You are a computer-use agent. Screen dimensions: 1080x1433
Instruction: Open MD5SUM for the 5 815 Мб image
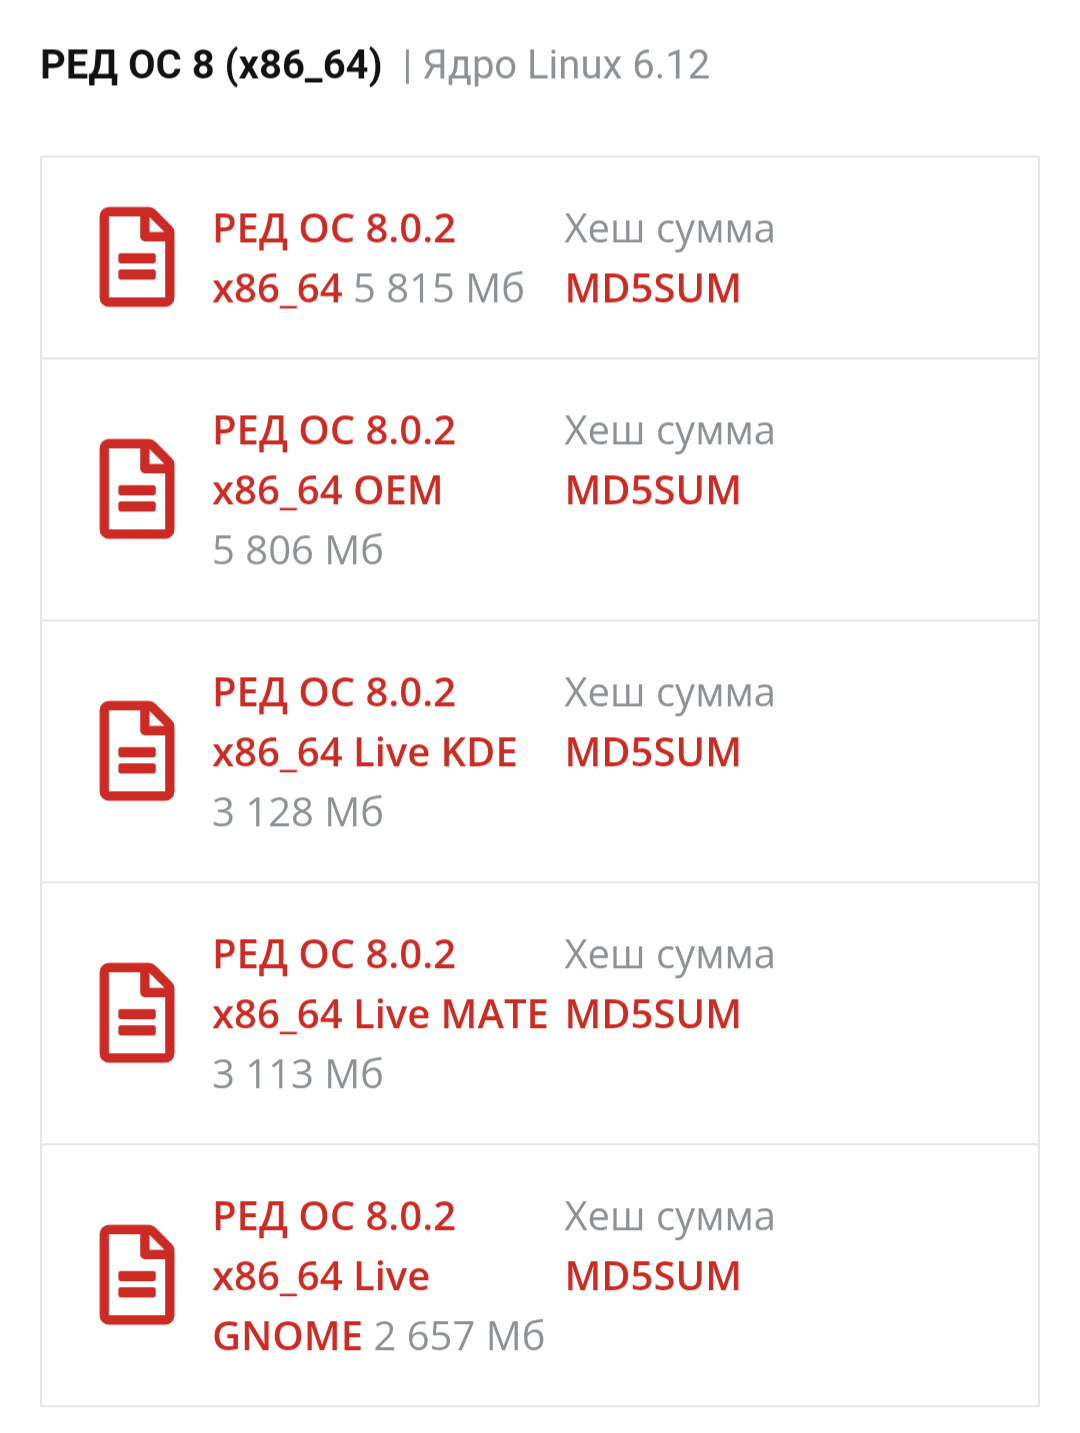pyautogui.click(x=653, y=289)
